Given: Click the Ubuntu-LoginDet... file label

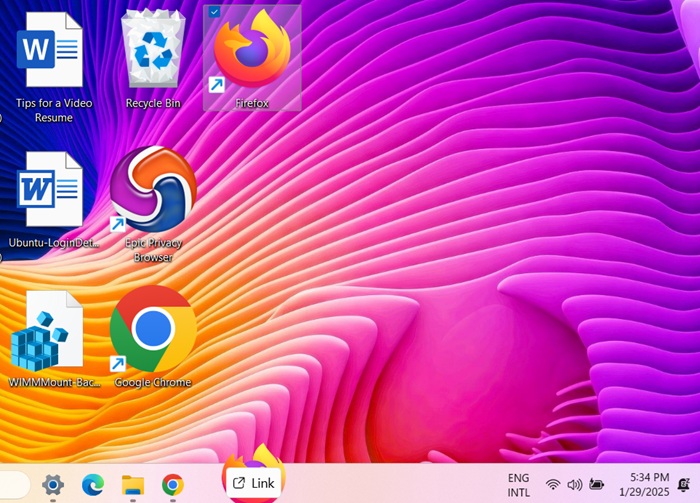Looking at the screenshot, I should 54,243.
